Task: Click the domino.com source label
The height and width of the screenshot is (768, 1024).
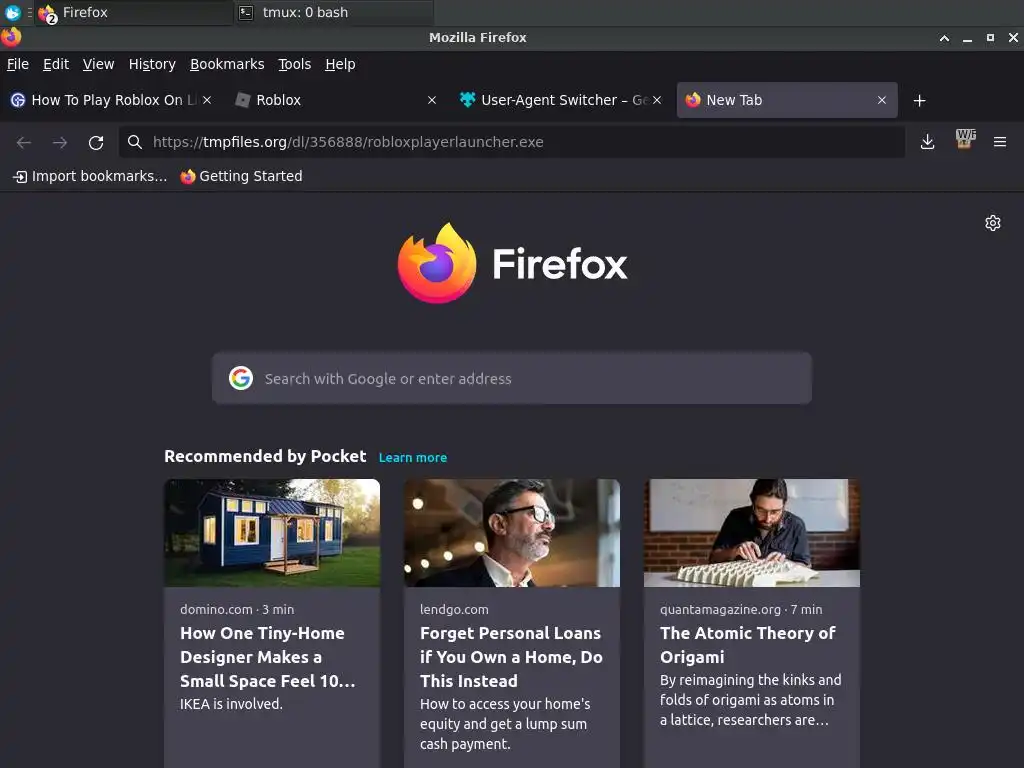Action: (x=216, y=609)
